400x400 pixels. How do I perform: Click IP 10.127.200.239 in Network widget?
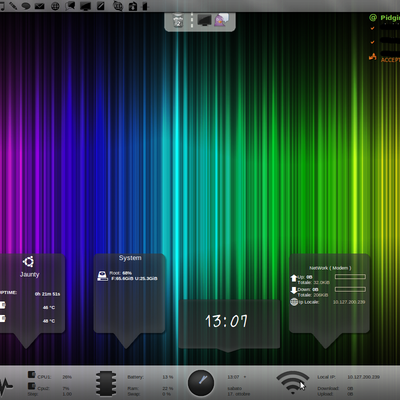pyautogui.click(x=349, y=302)
